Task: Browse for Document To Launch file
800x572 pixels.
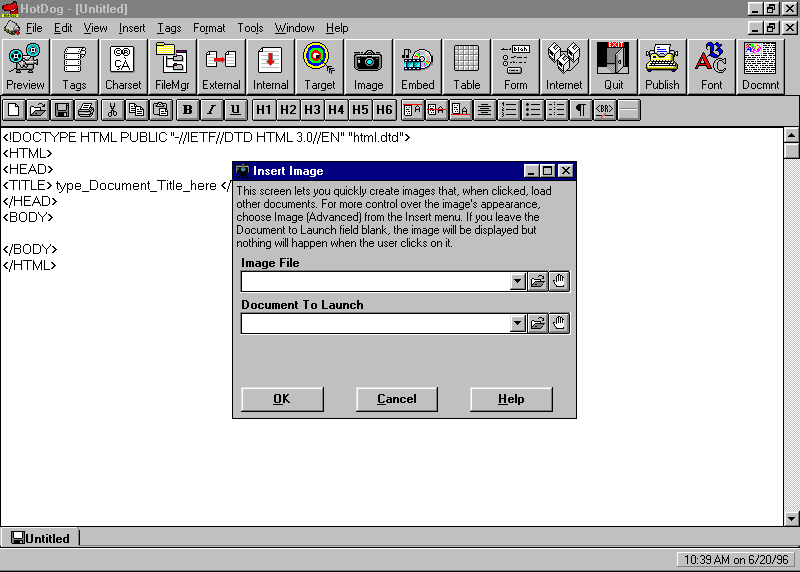Action: coord(538,323)
